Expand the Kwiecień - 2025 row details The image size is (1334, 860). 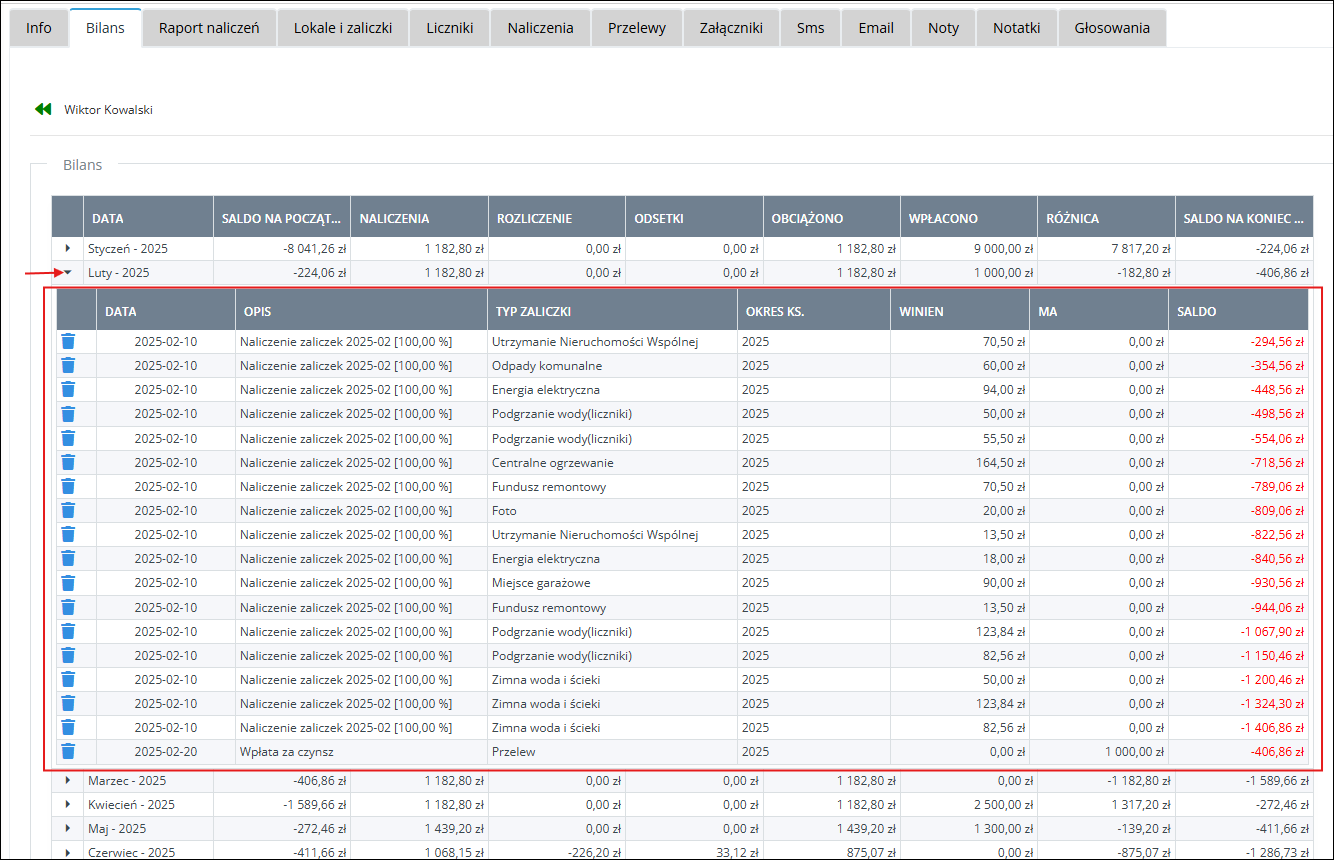tap(68, 804)
